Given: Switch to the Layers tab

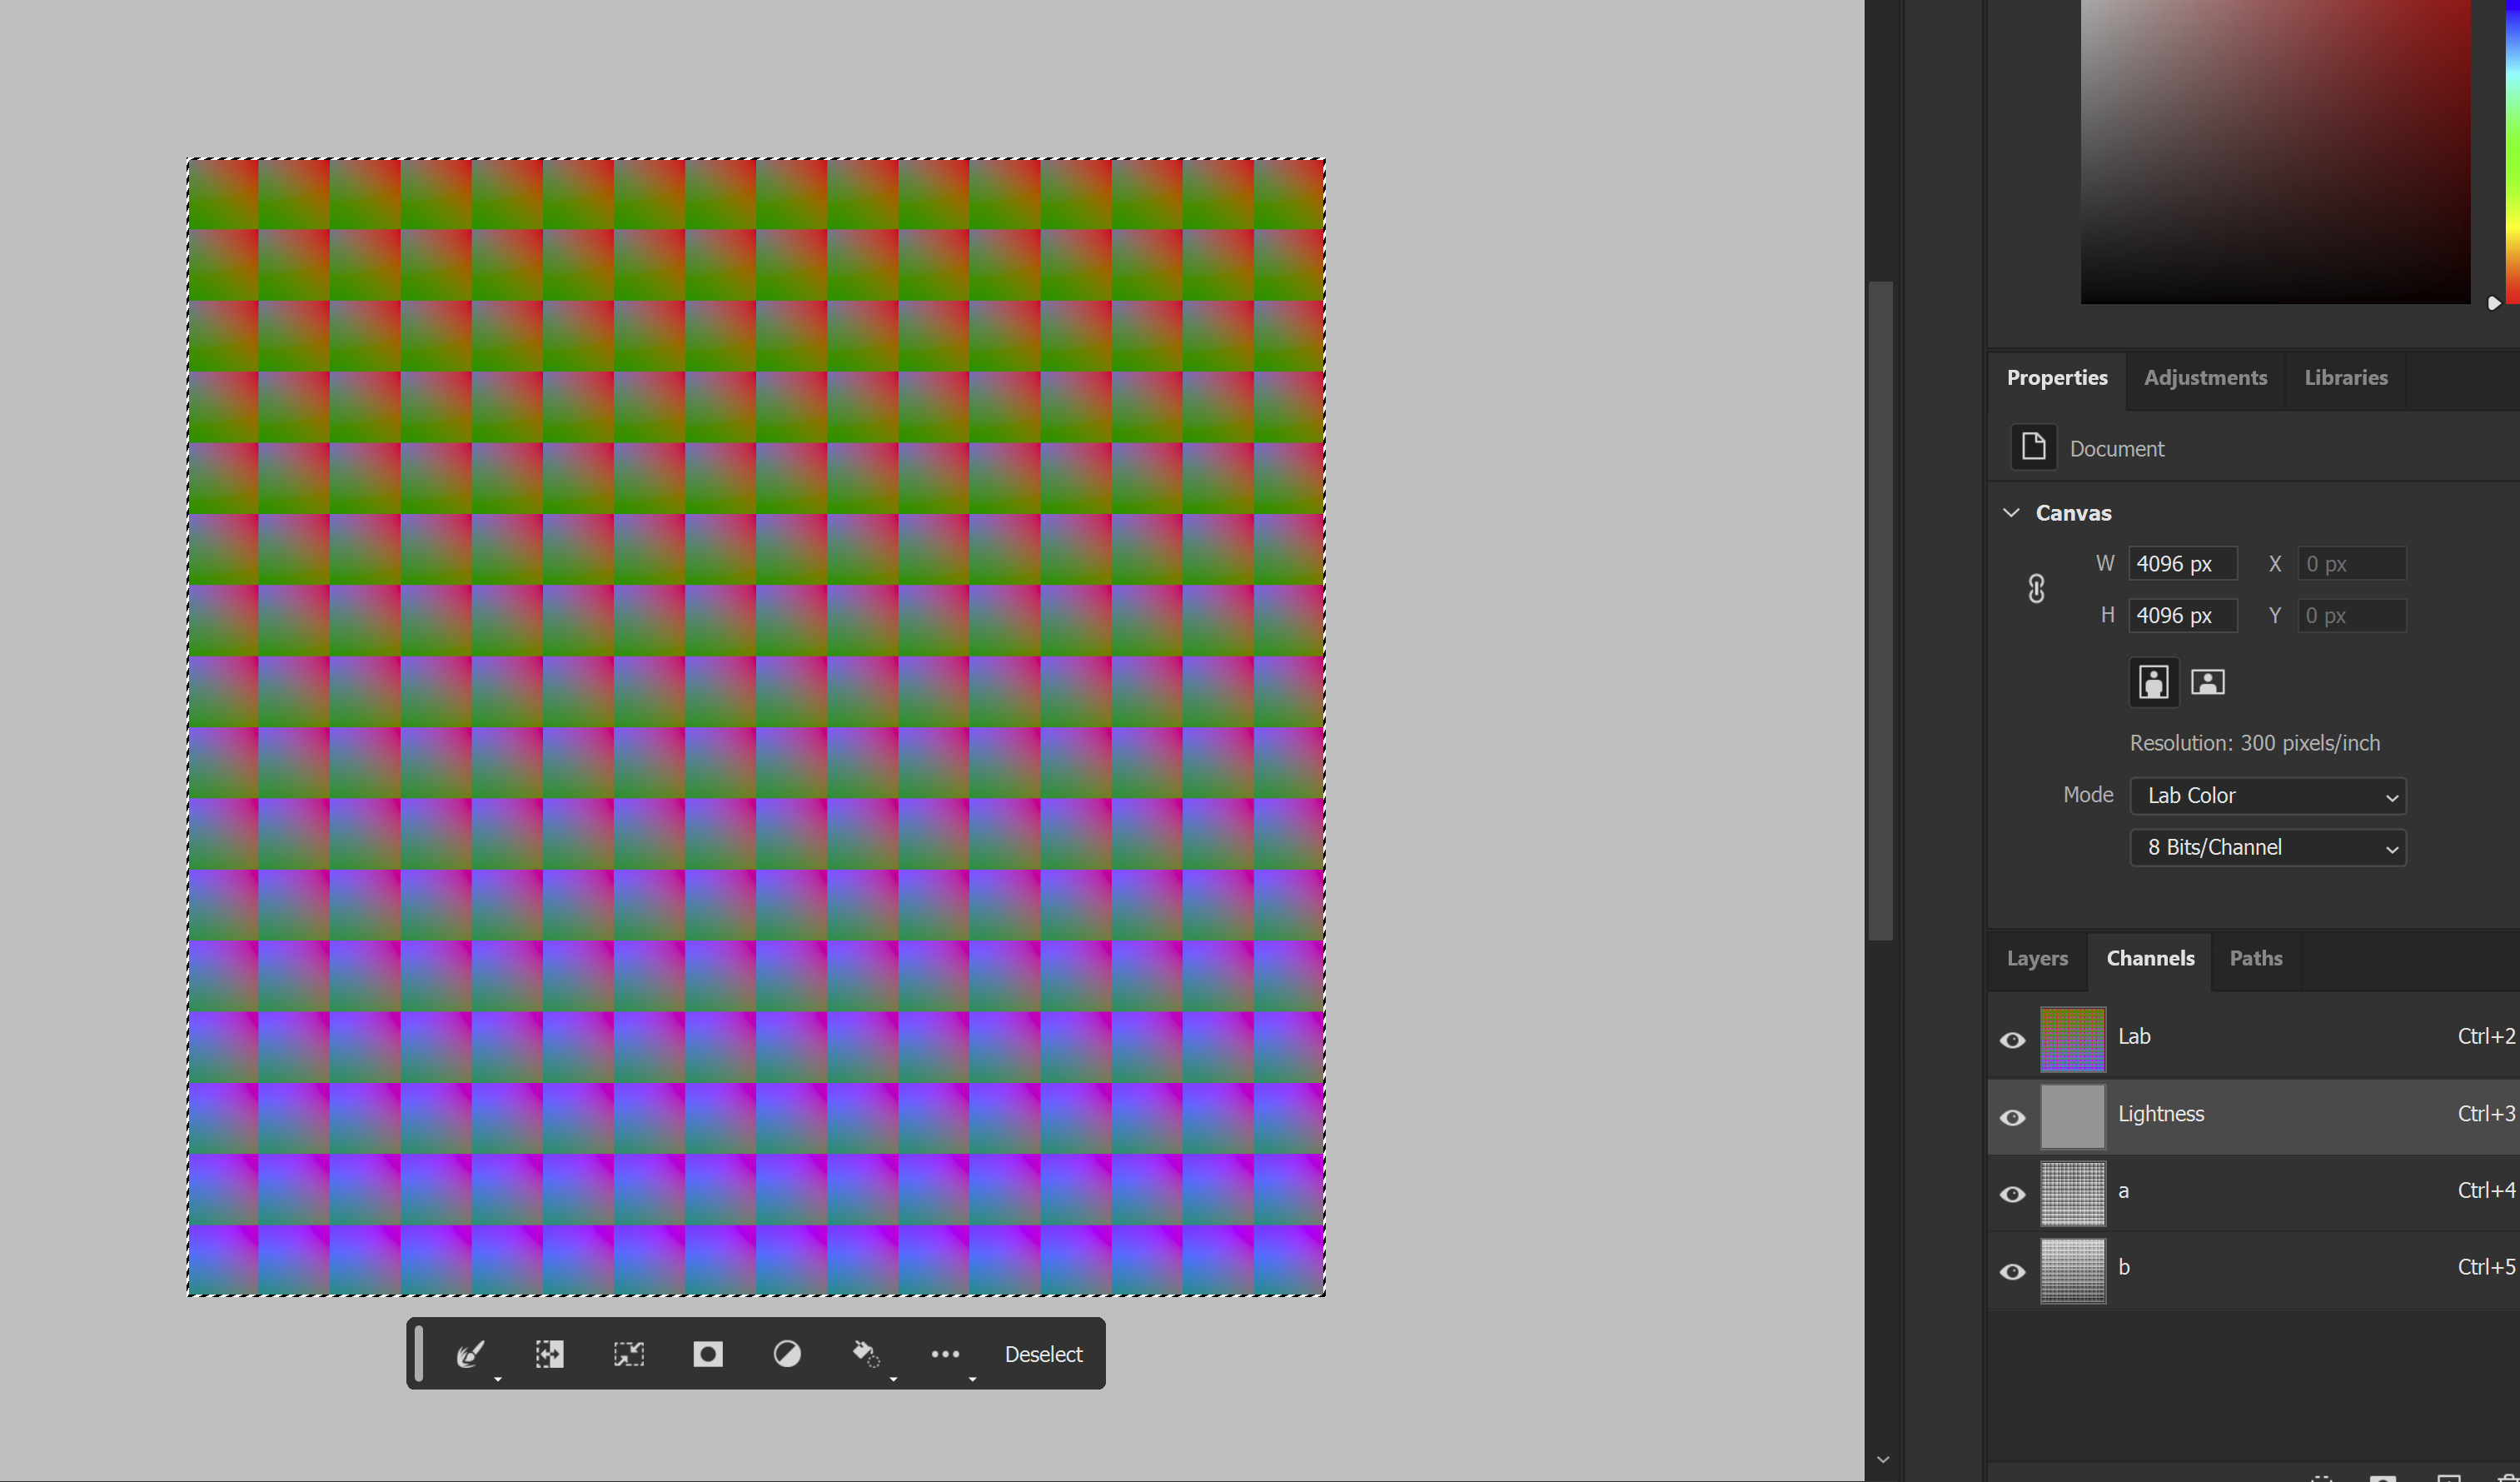Looking at the screenshot, I should [2036, 958].
